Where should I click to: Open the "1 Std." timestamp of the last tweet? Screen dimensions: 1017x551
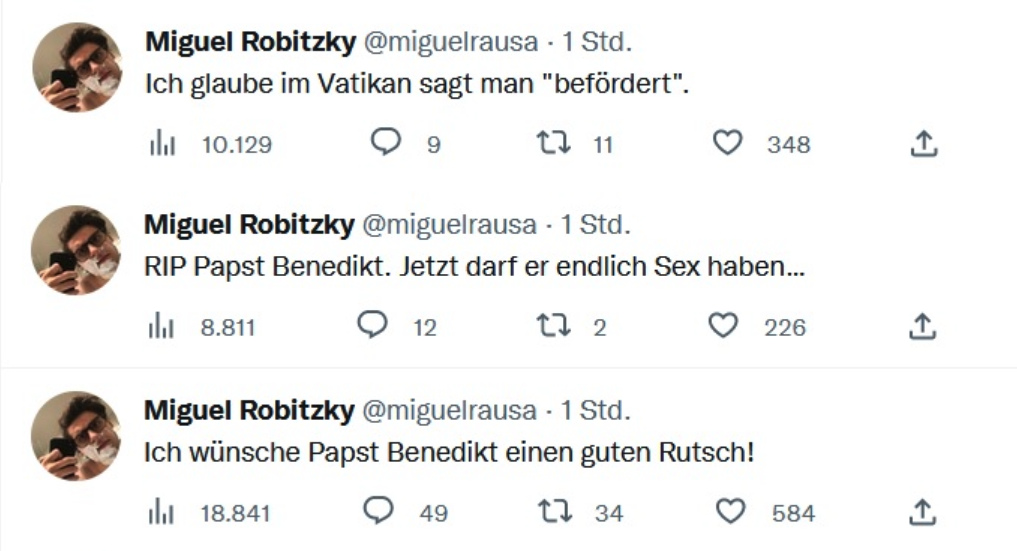click(x=595, y=410)
